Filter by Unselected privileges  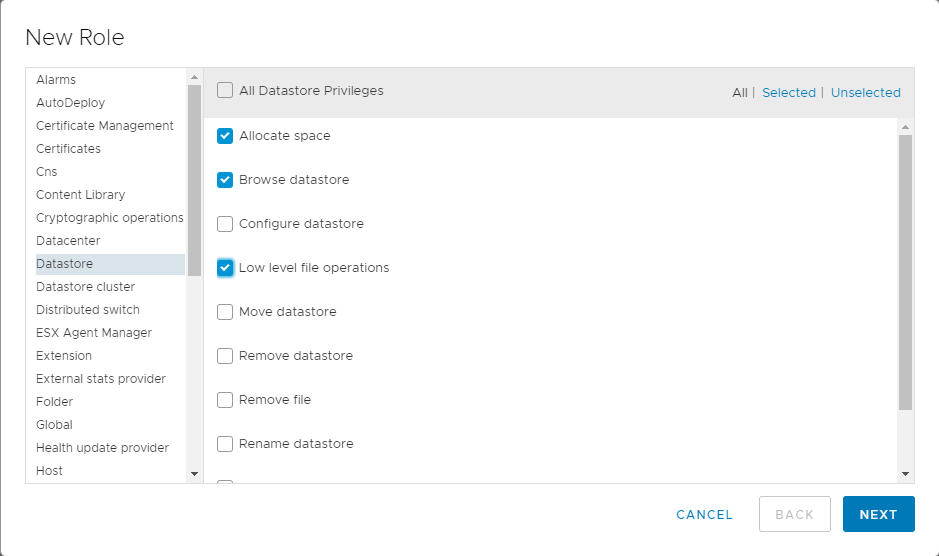point(865,93)
